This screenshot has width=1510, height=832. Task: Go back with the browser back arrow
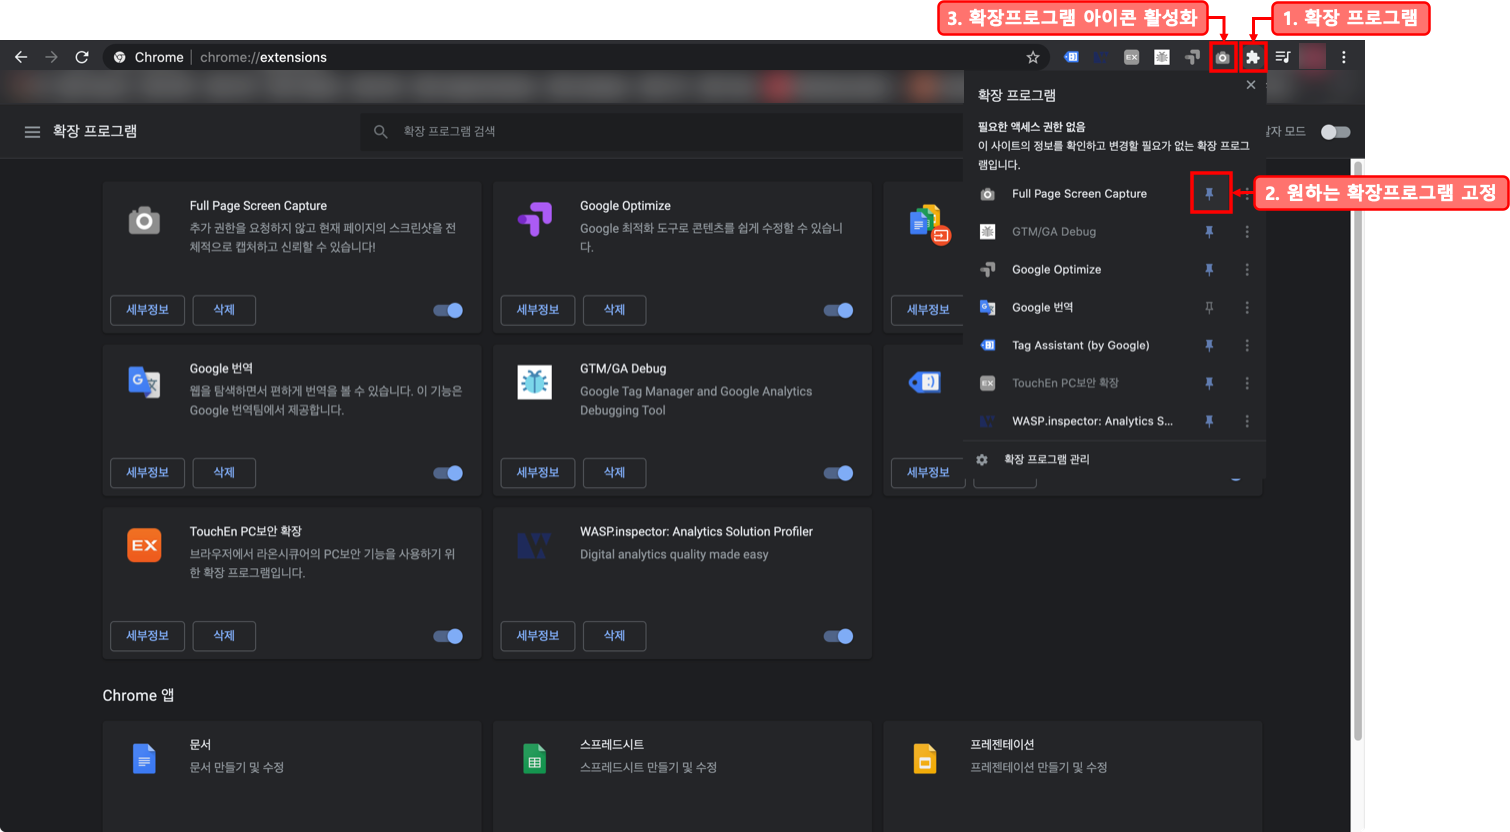pos(21,57)
